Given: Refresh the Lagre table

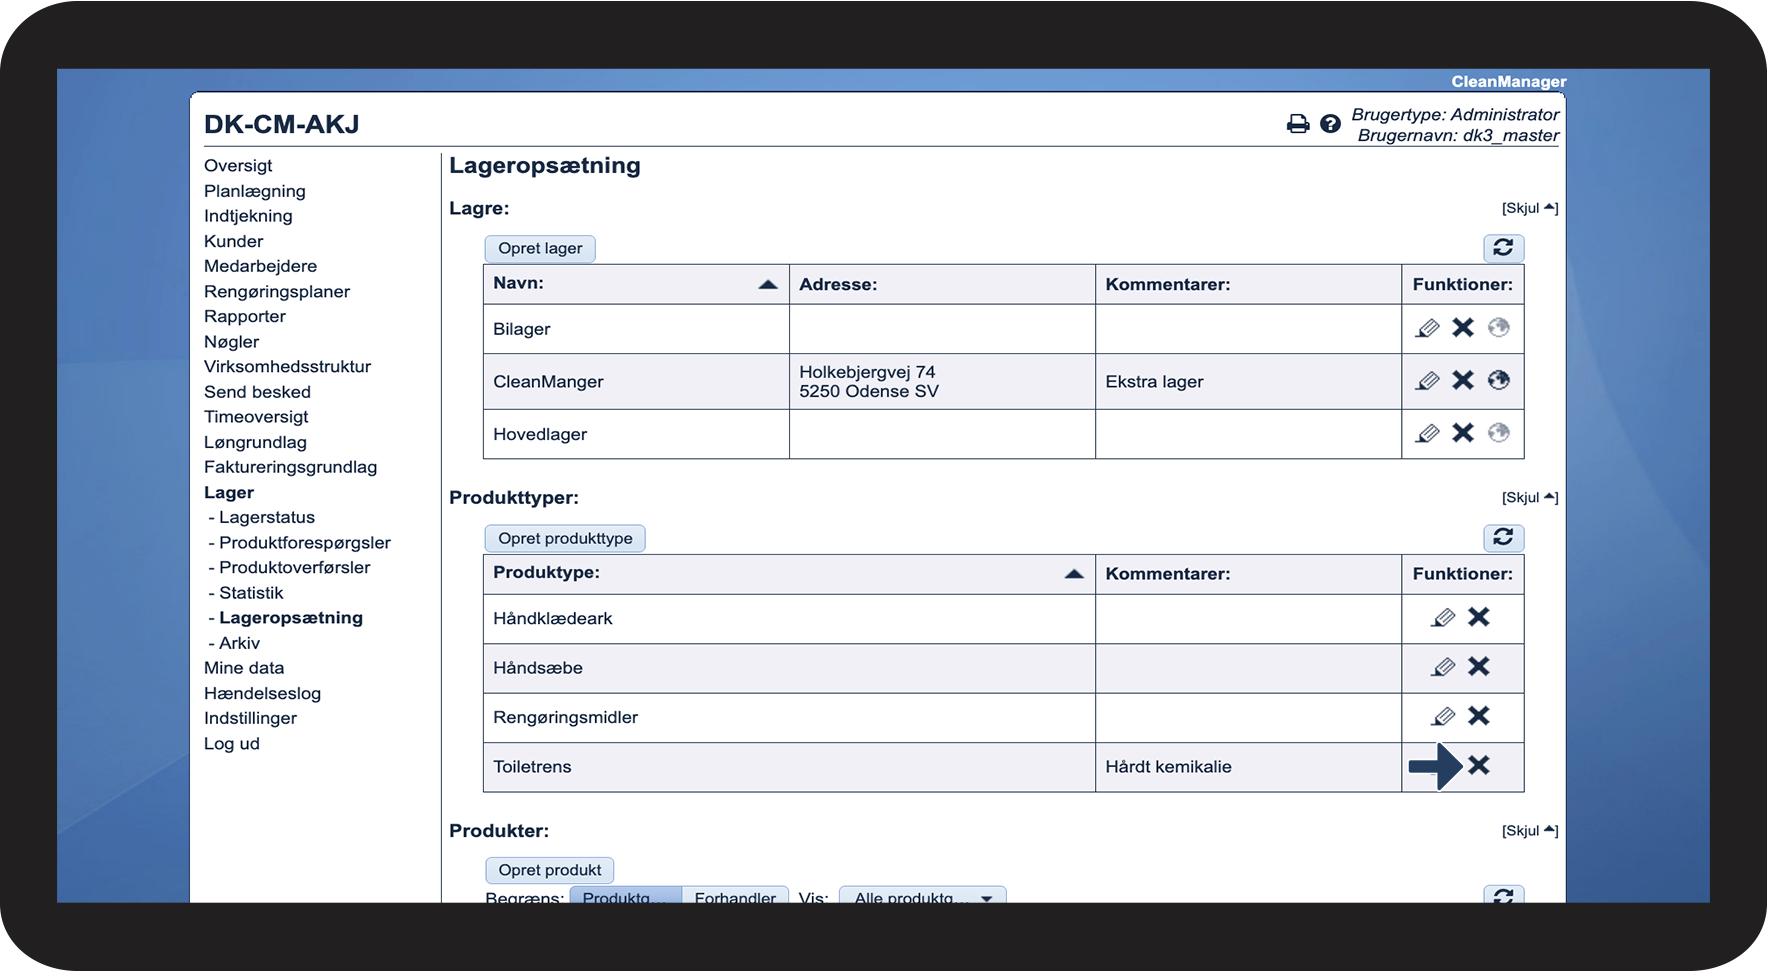Looking at the screenshot, I should pyautogui.click(x=1503, y=248).
